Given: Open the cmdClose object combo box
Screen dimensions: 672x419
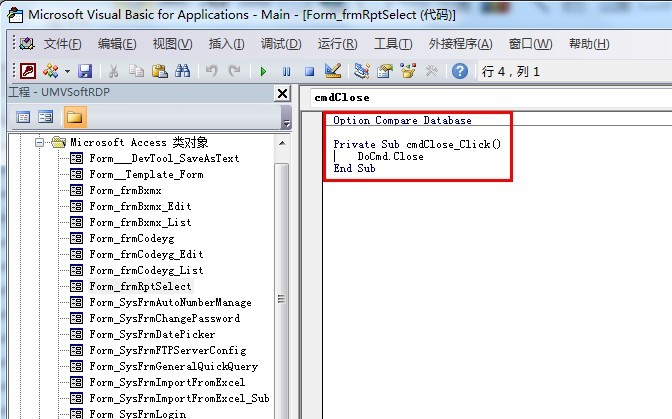Looking at the screenshot, I should click(x=491, y=98).
